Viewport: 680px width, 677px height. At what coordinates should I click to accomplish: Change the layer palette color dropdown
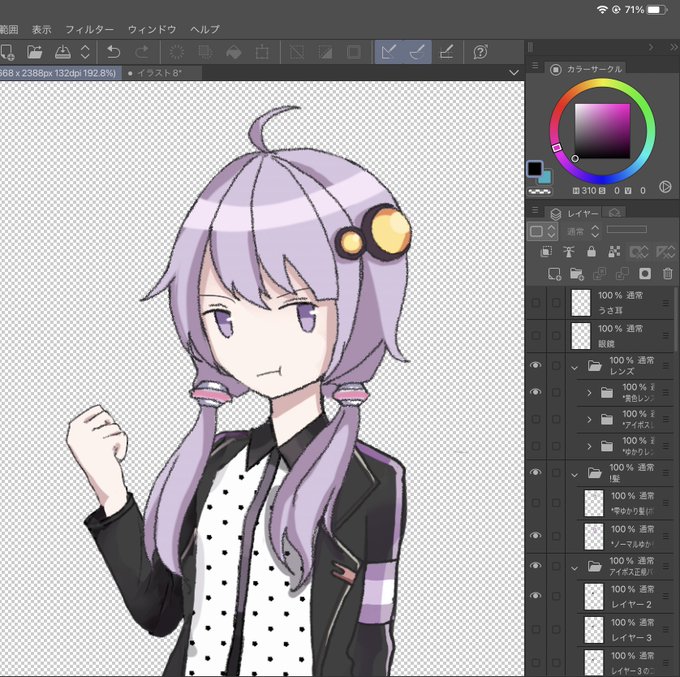tap(542, 231)
